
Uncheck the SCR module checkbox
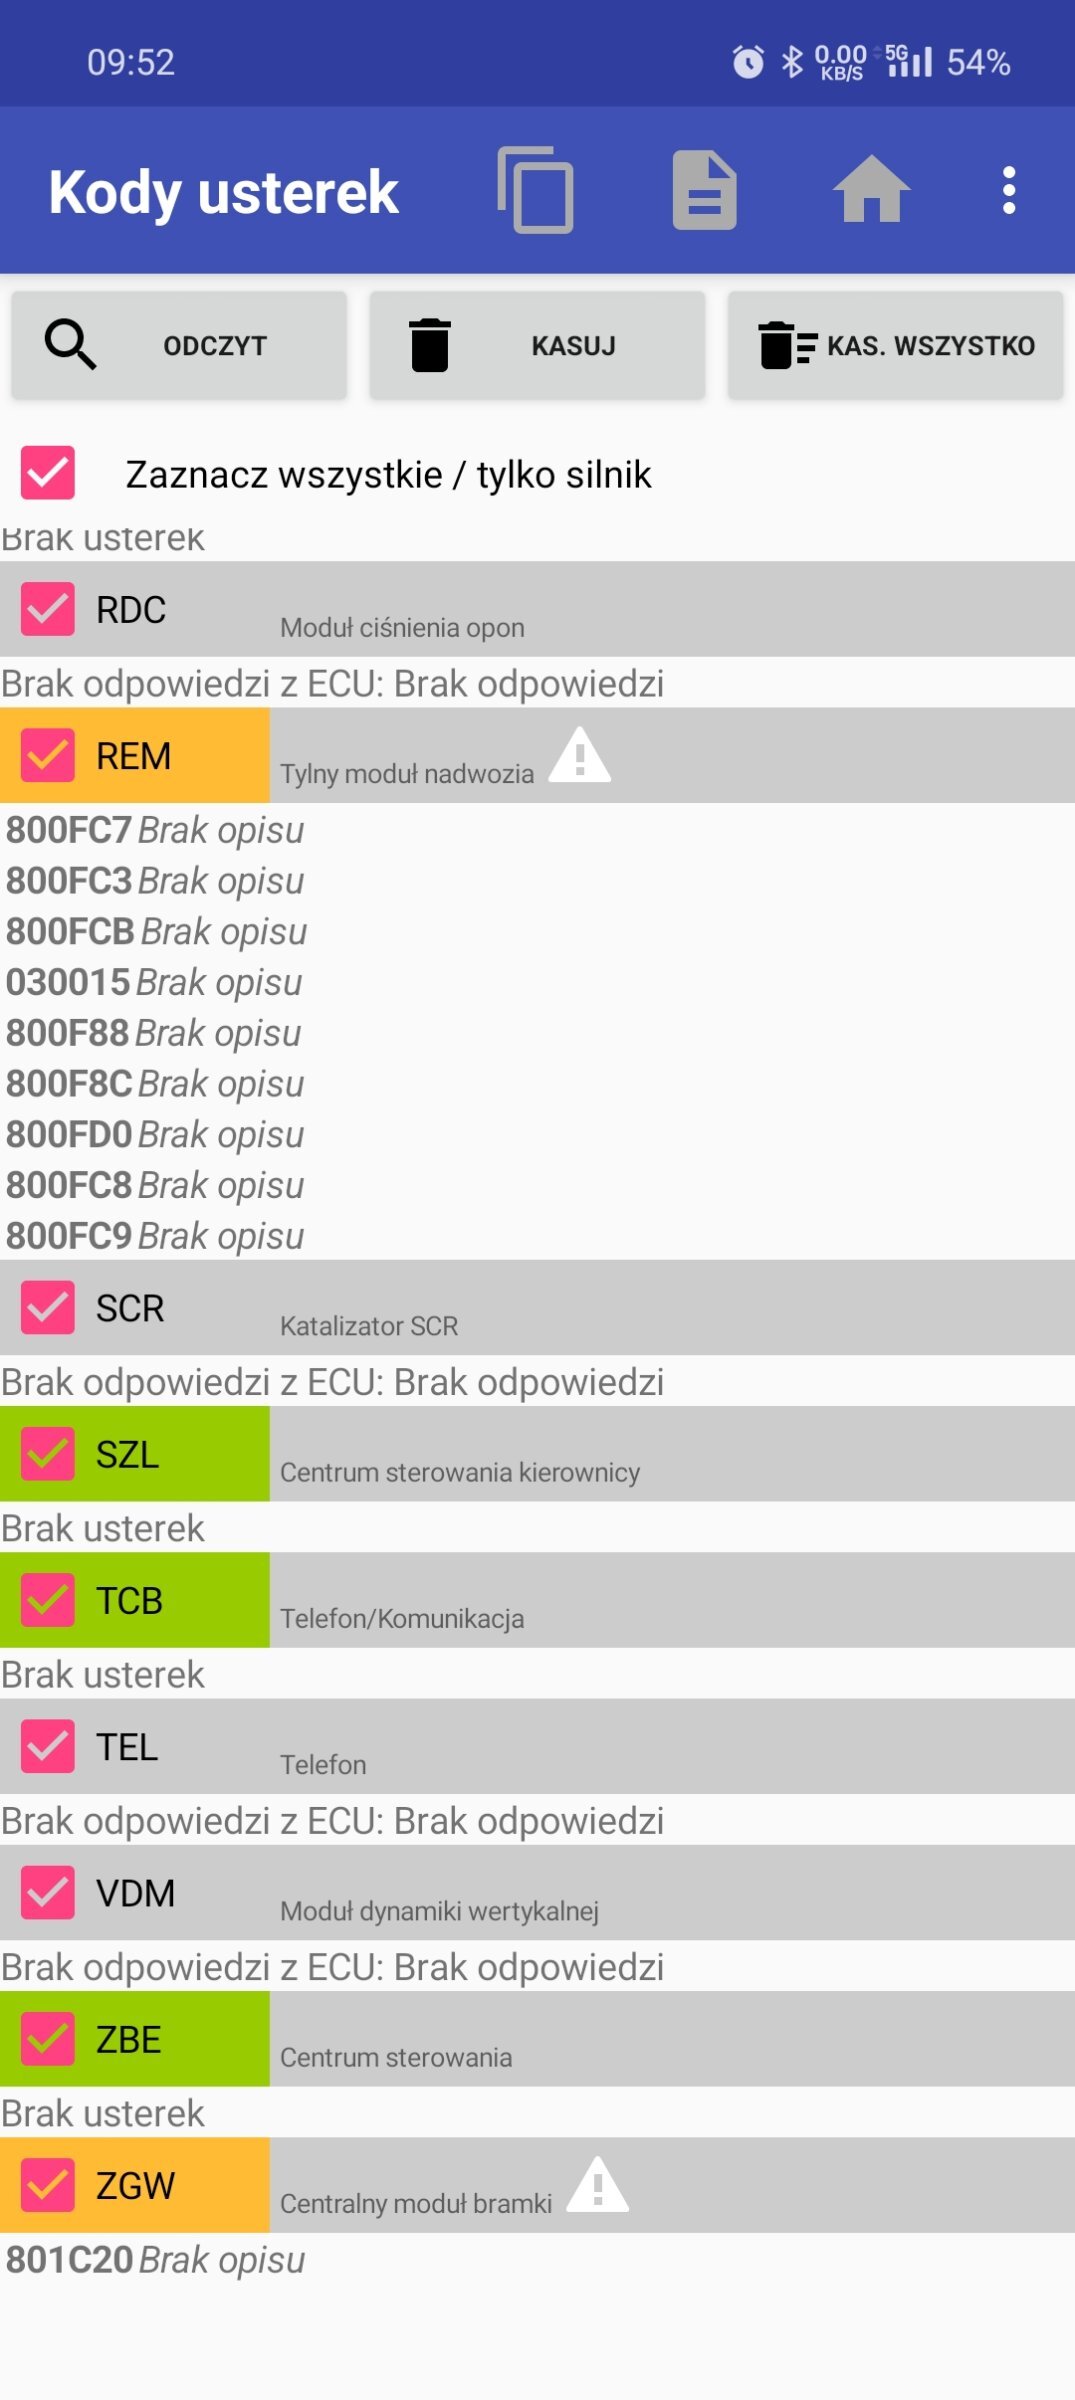pos(48,1308)
